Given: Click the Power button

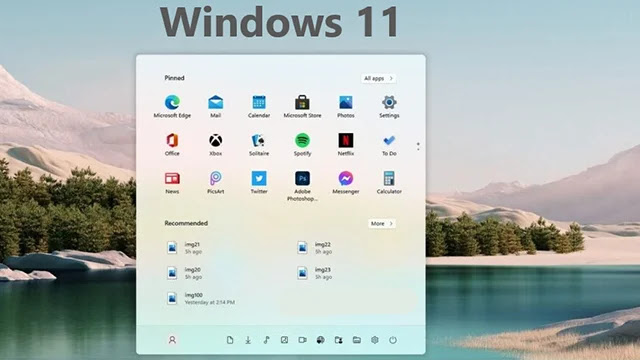Looking at the screenshot, I should click(x=393, y=340).
